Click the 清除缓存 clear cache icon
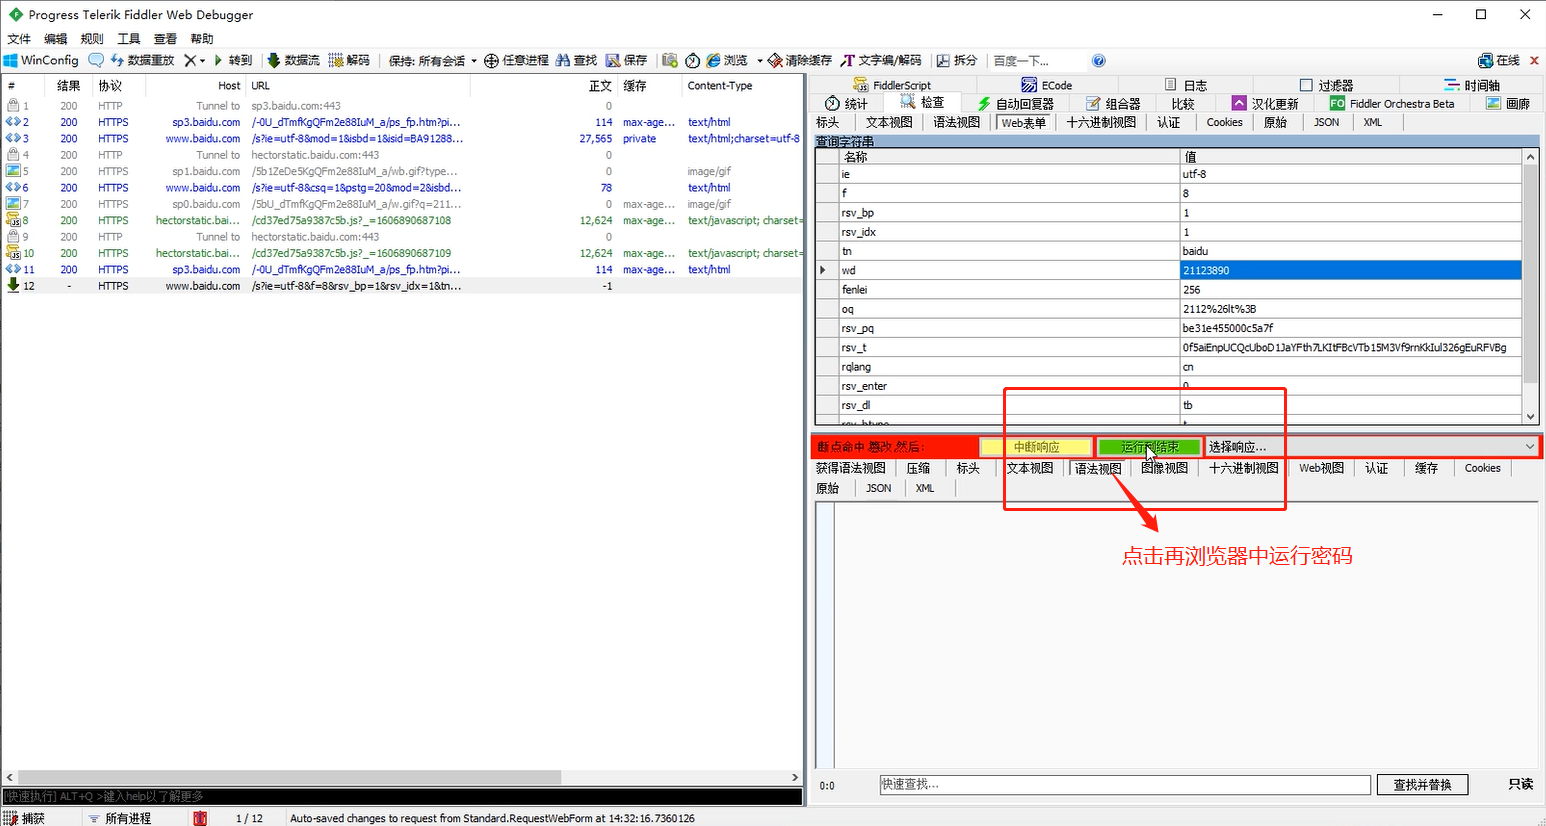This screenshot has width=1546, height=826. (775, 60)
